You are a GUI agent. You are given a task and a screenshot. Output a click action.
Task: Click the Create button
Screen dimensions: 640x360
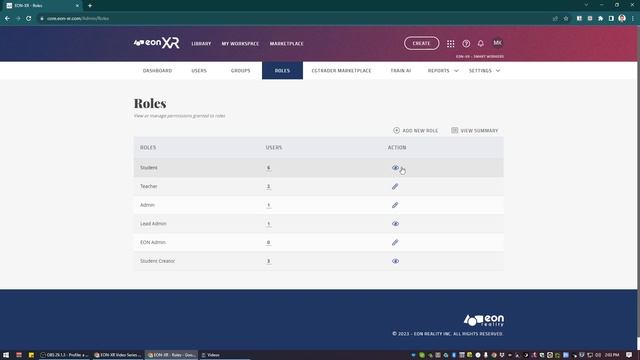(x=421, y=43)
